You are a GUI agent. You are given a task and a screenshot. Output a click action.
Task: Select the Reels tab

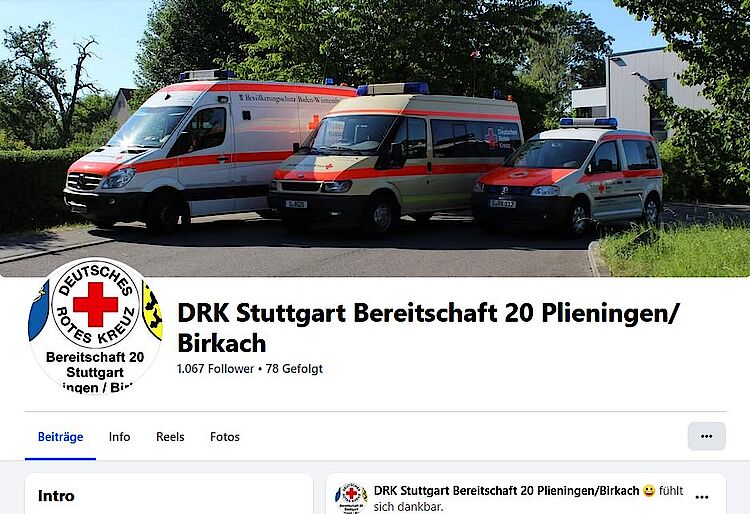(170, 437)
